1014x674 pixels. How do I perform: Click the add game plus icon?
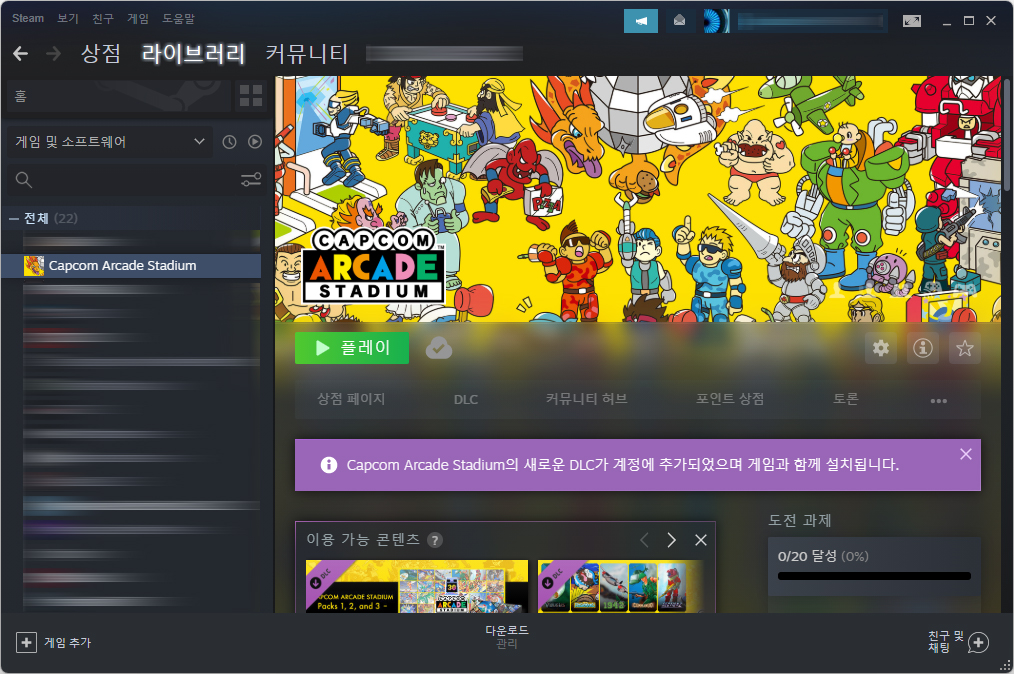26,642
